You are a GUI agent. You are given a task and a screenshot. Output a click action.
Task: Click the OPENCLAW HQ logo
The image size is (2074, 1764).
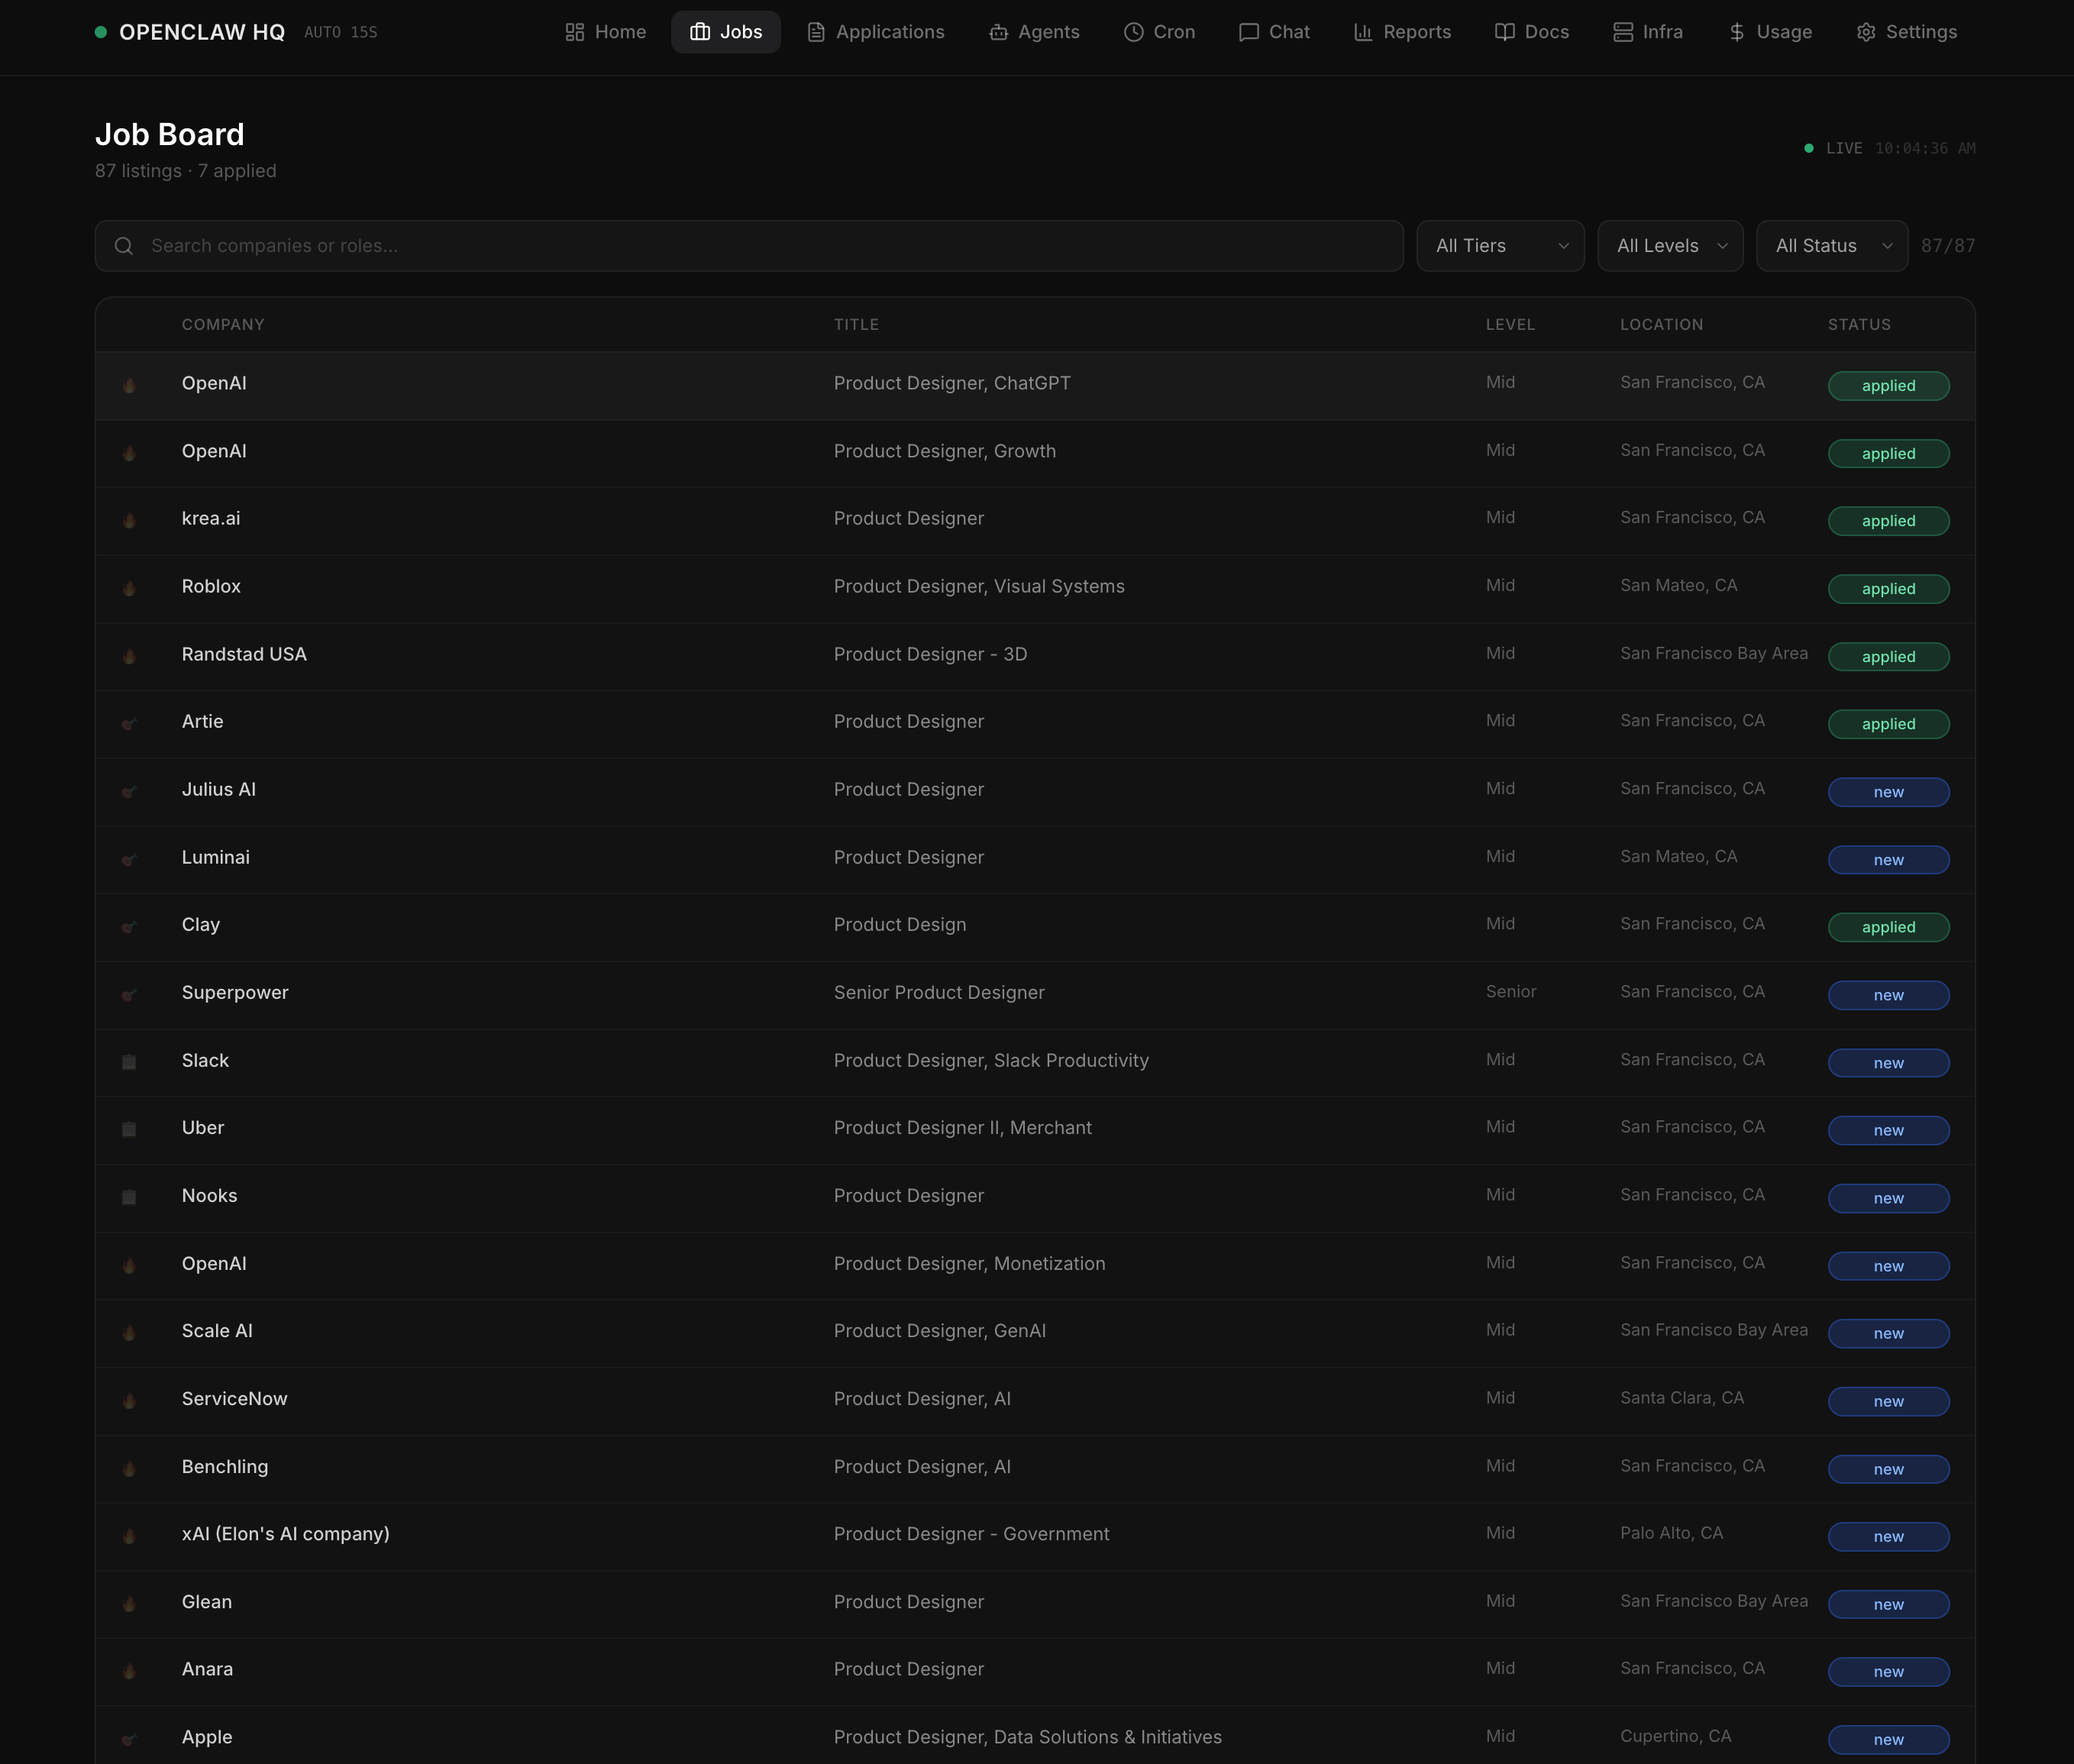click(x=202, y=31)
